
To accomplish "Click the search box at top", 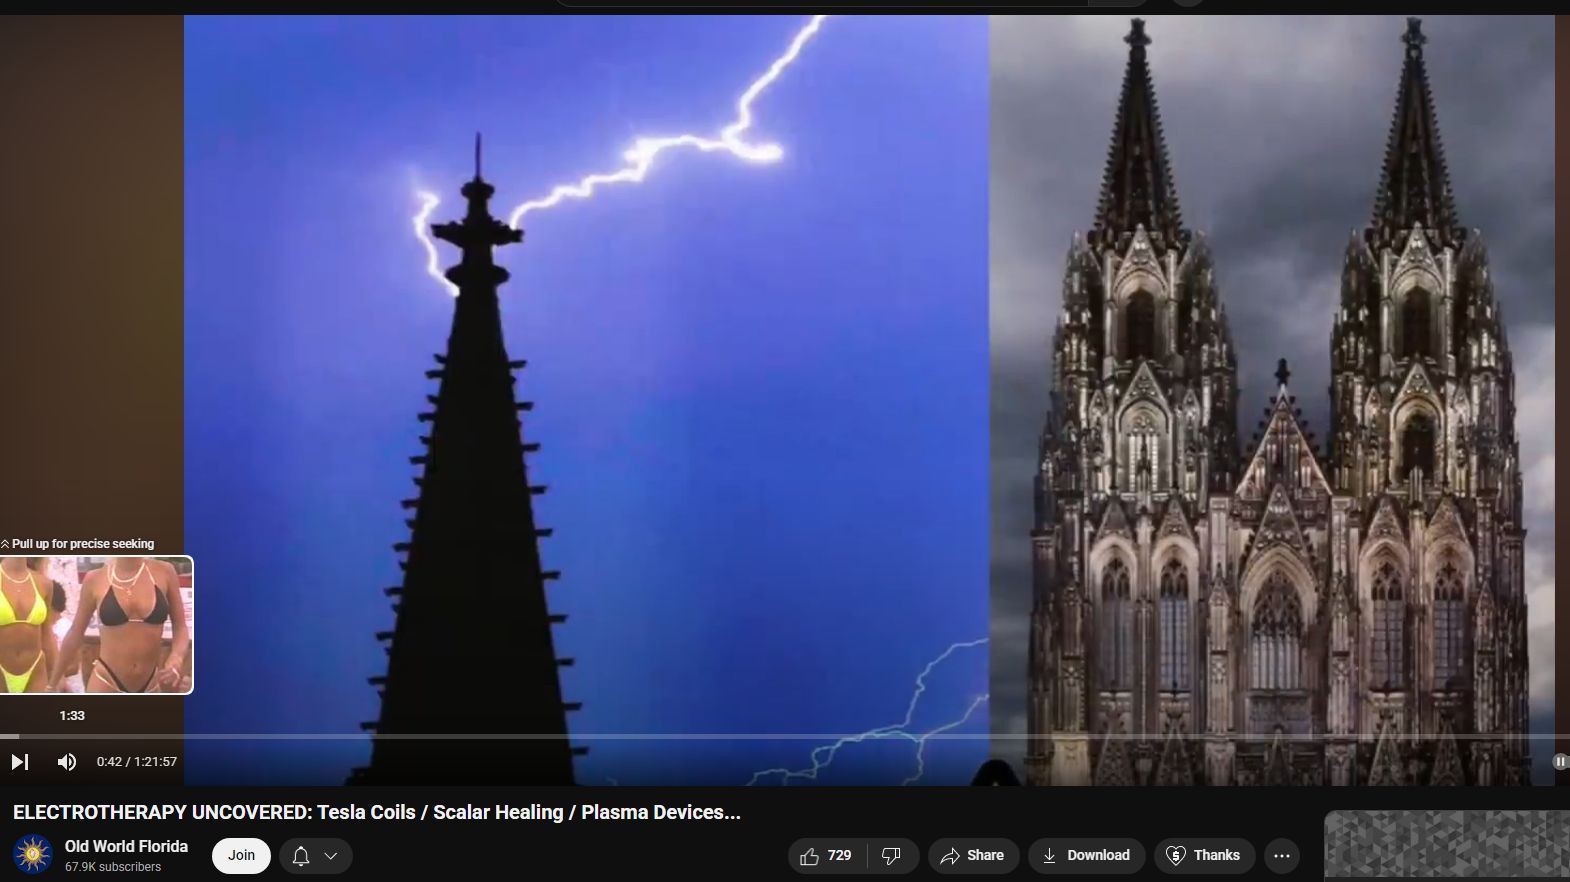I will tap(820, 3).
